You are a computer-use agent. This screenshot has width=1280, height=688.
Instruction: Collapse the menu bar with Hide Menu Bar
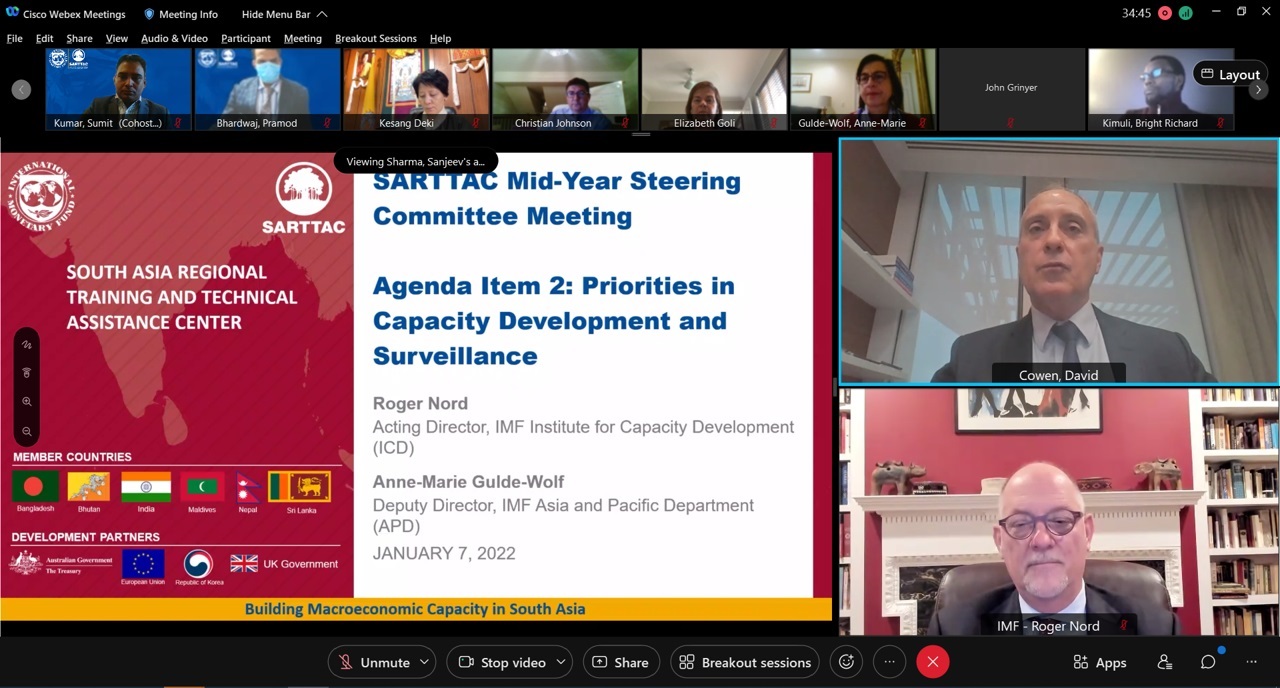[x=284, y=14]
